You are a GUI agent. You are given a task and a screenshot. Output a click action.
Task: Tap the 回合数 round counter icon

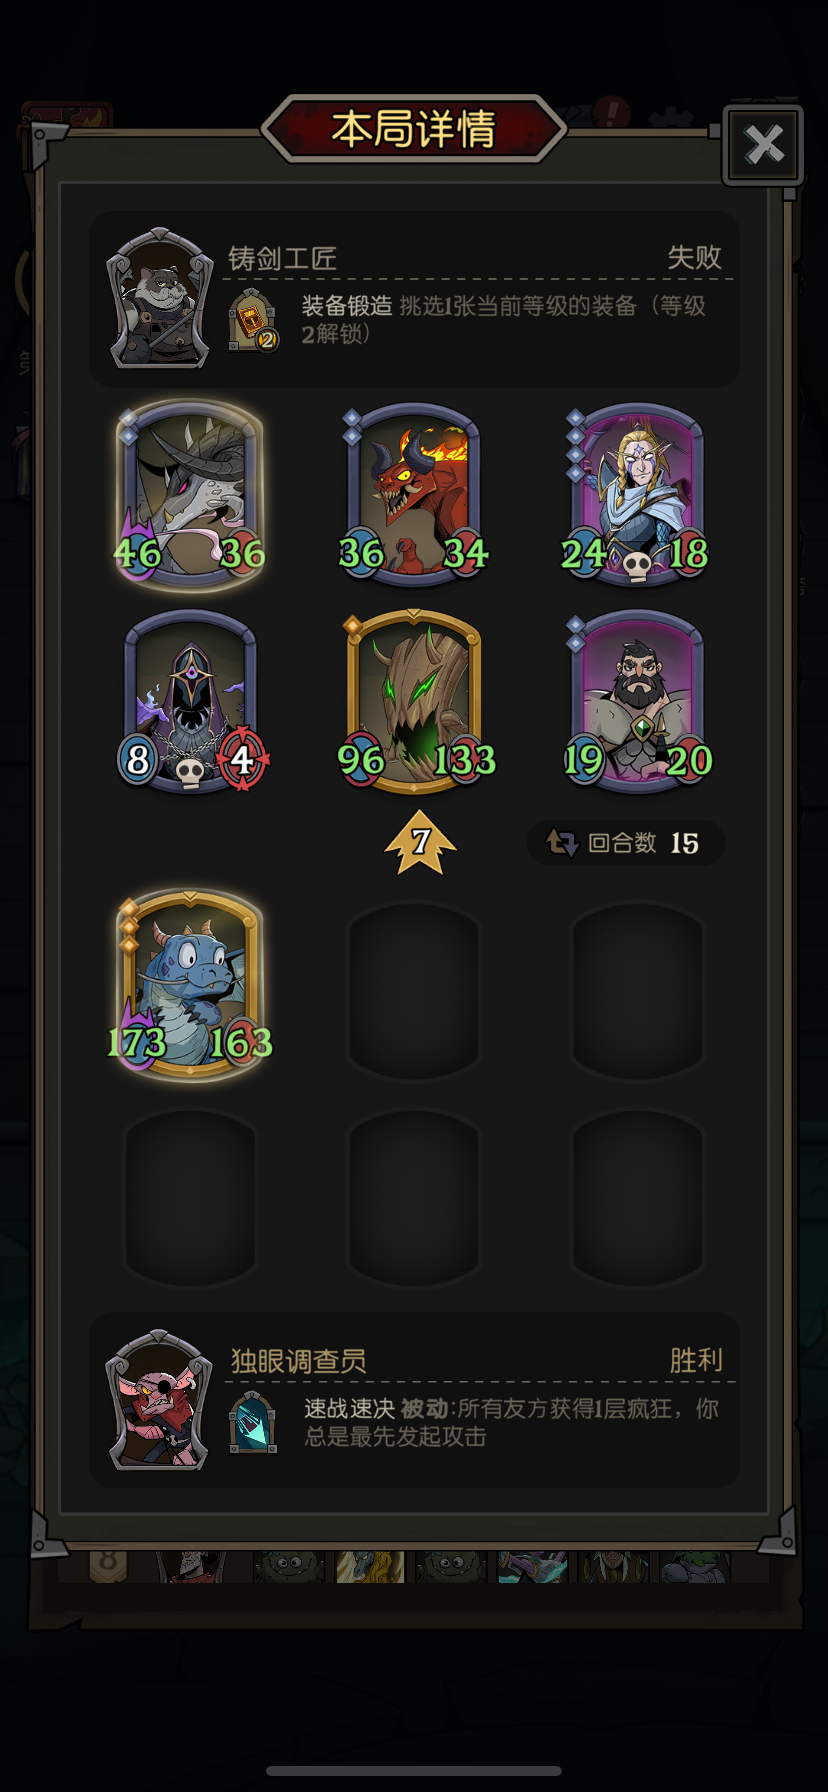[x=562, y=843]
